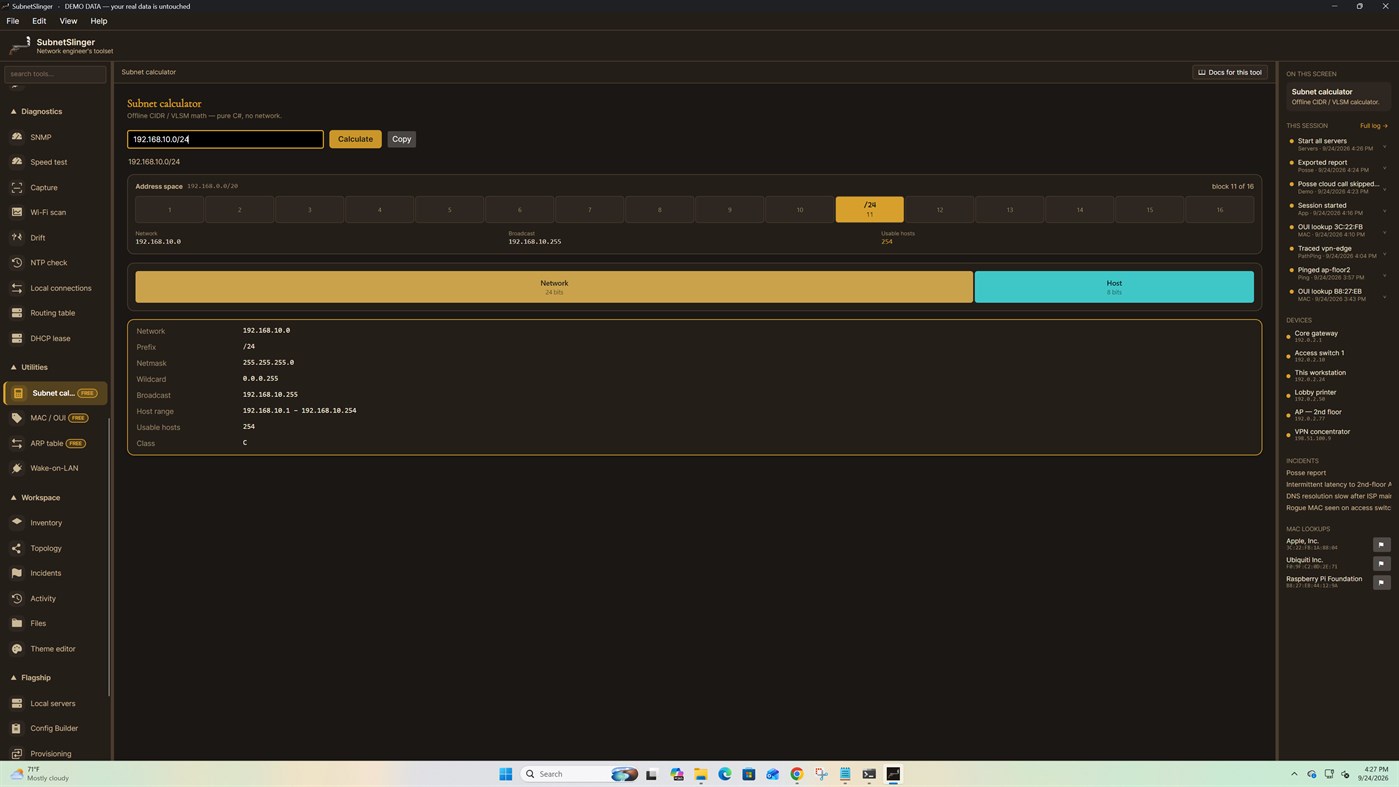This screenshot has height=787, width=1399.
Task: Open the Help menu
Action: point(99,21)
